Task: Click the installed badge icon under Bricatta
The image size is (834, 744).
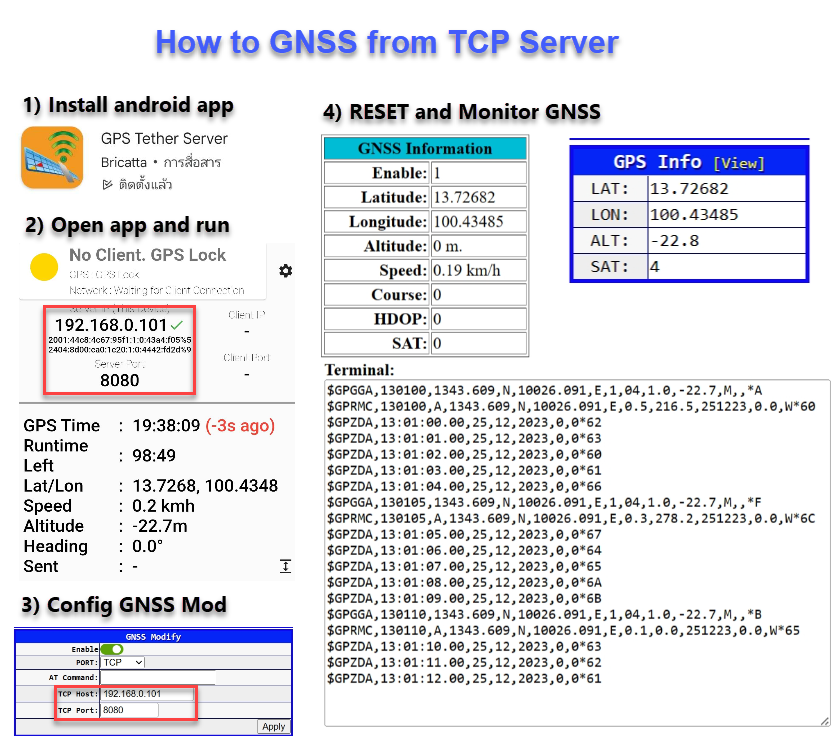Action: pos(108,185)
